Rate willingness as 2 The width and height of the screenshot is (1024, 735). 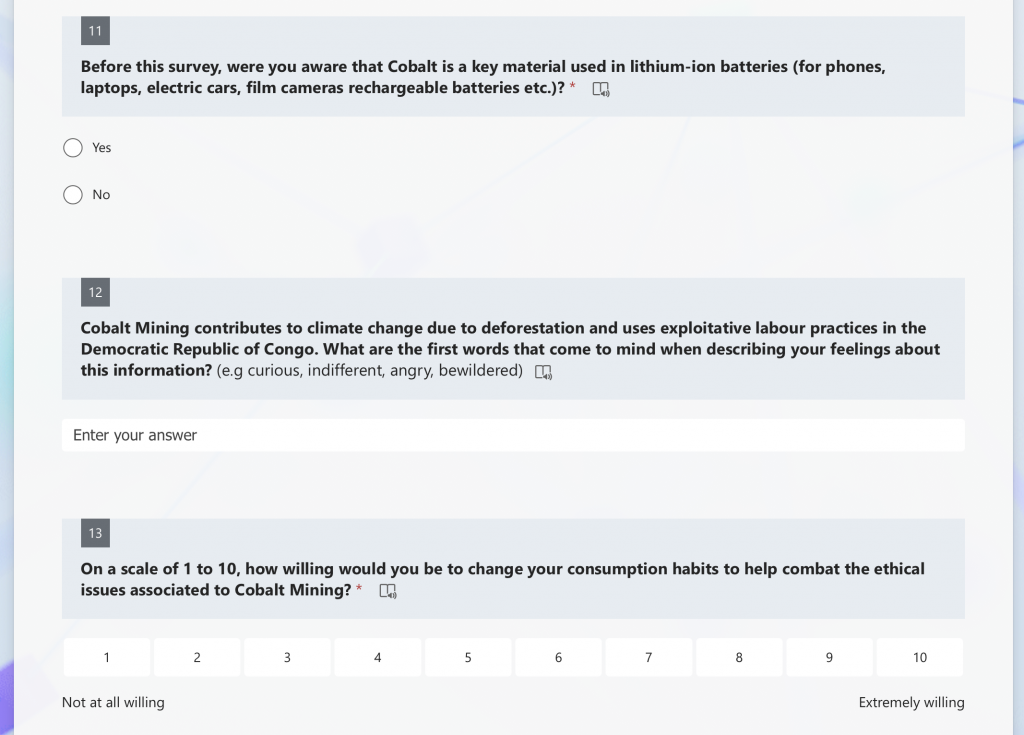[197, 657]
